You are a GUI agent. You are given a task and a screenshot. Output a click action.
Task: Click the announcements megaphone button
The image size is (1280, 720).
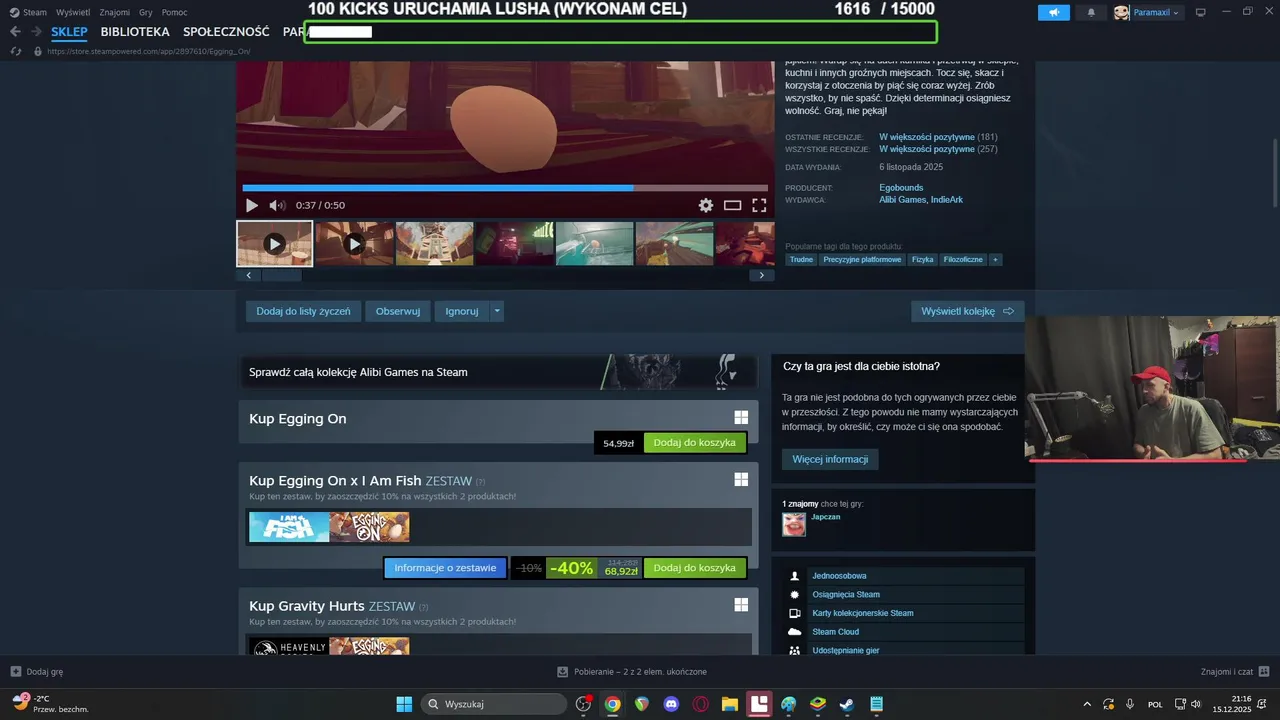1054,12
